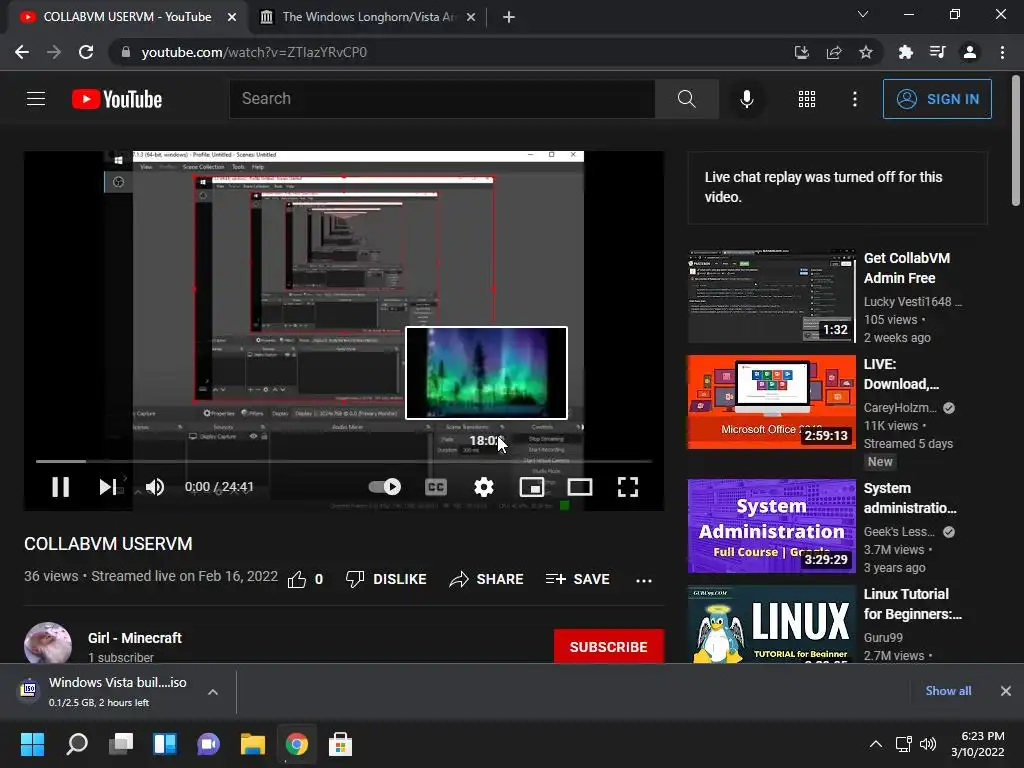Open YouTube settings three-dot menu

854,99
